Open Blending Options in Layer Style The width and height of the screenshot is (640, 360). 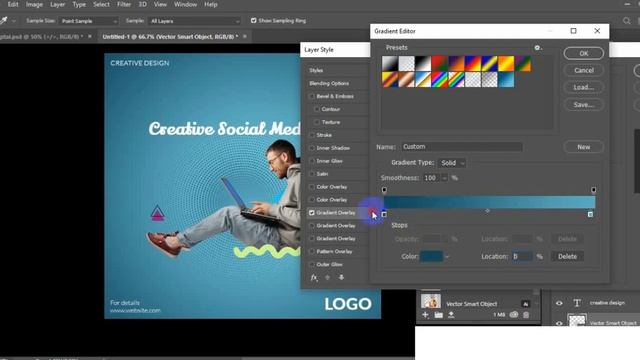329,83
